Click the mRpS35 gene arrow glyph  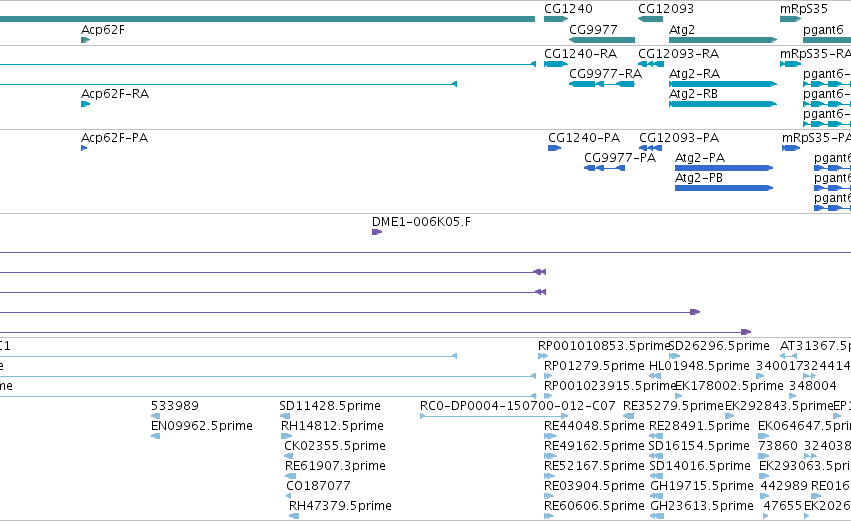click(790, 19)
